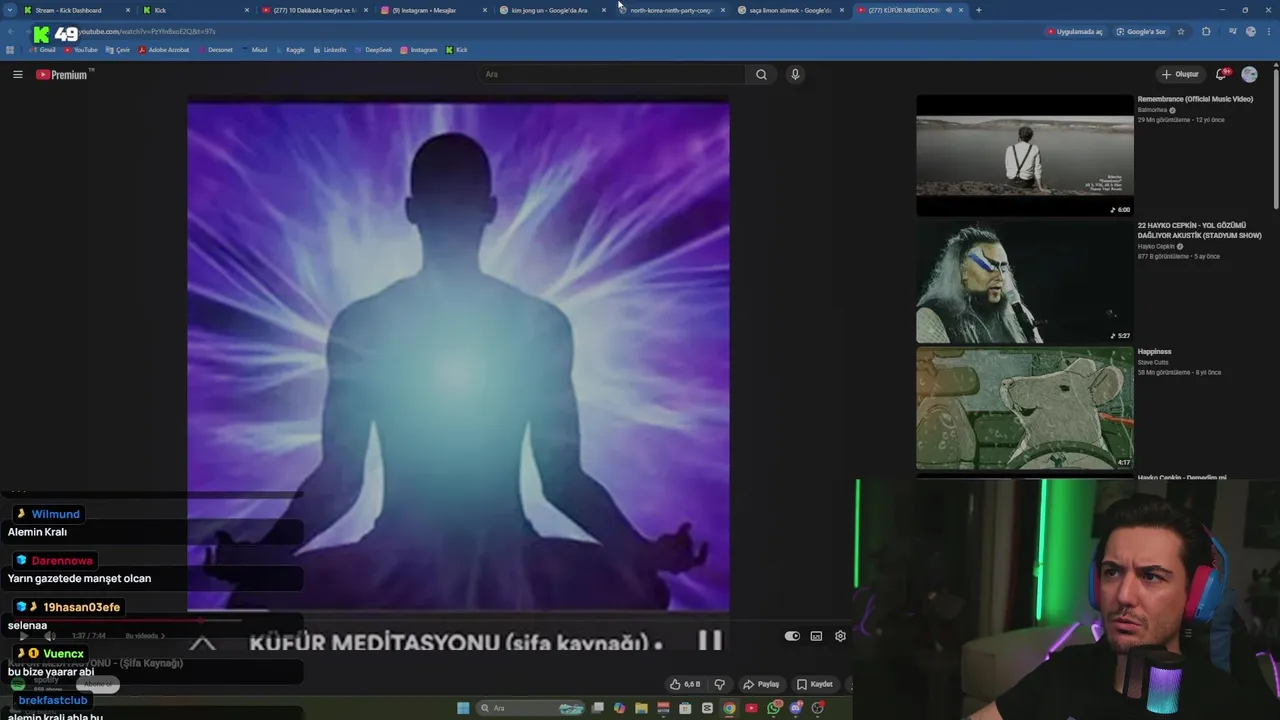Switch to the saça limon sürmek tab
Viewport: 1280px width, 720px height.
coord(790,10)
